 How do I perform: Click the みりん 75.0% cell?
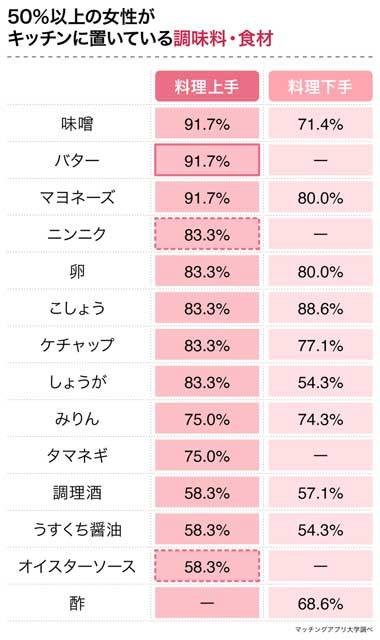coord(207,419)
